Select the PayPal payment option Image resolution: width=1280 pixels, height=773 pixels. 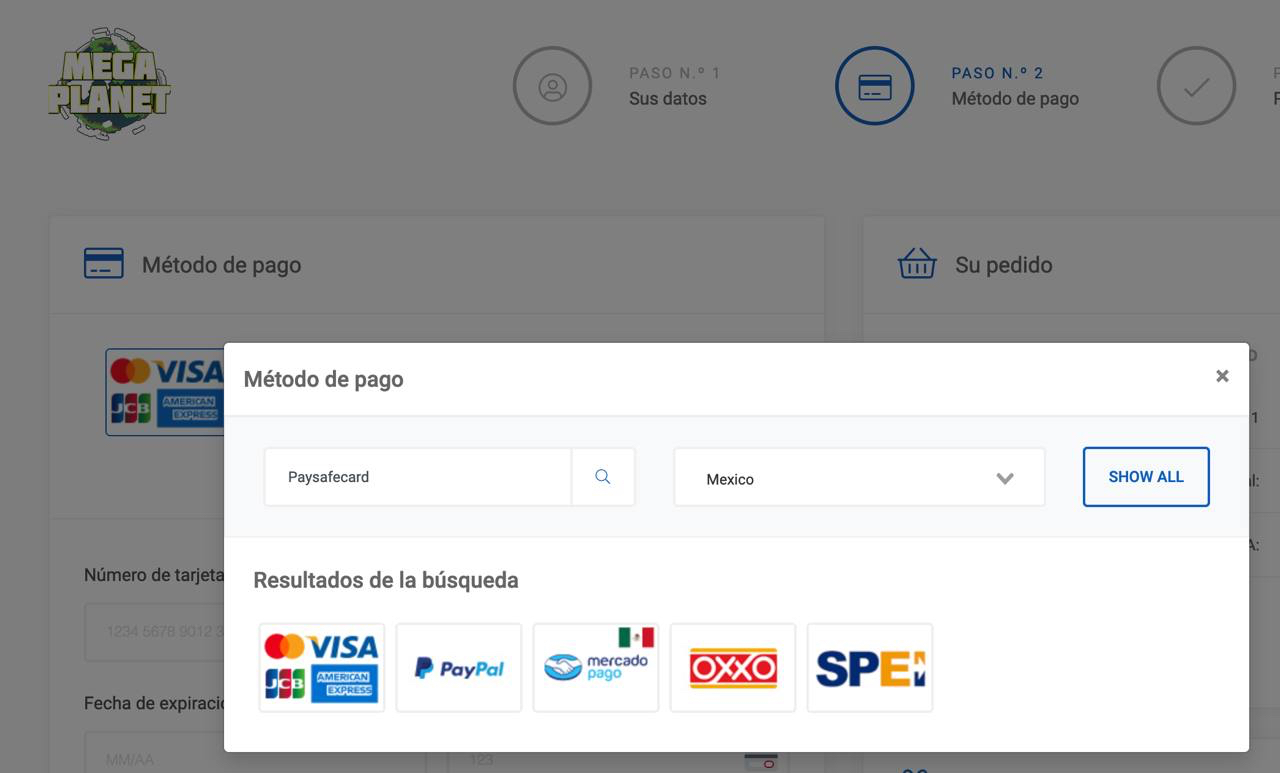tap(459, 668)
